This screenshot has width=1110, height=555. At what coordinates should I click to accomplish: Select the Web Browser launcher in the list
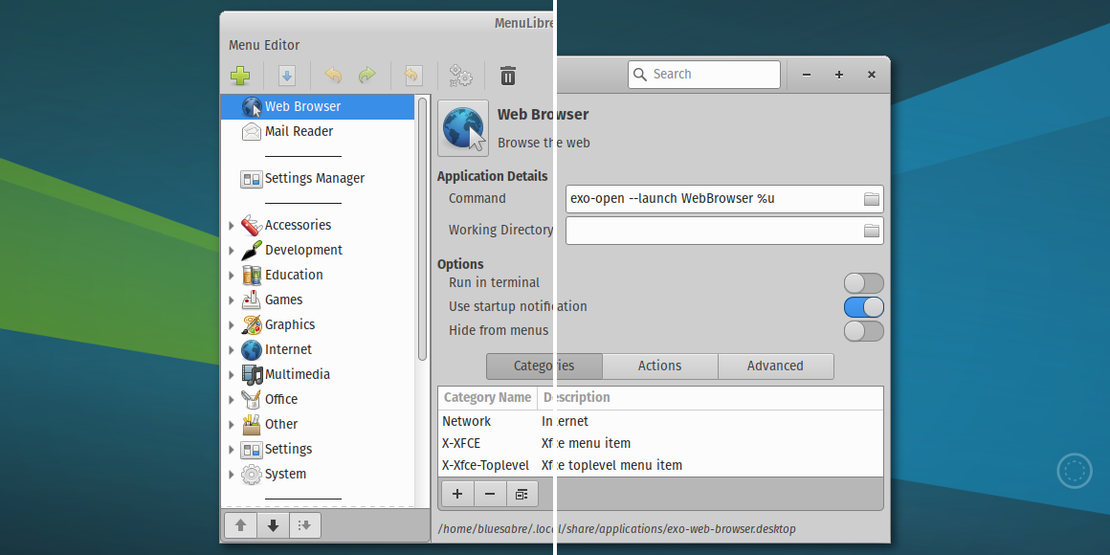coord(318,107)
